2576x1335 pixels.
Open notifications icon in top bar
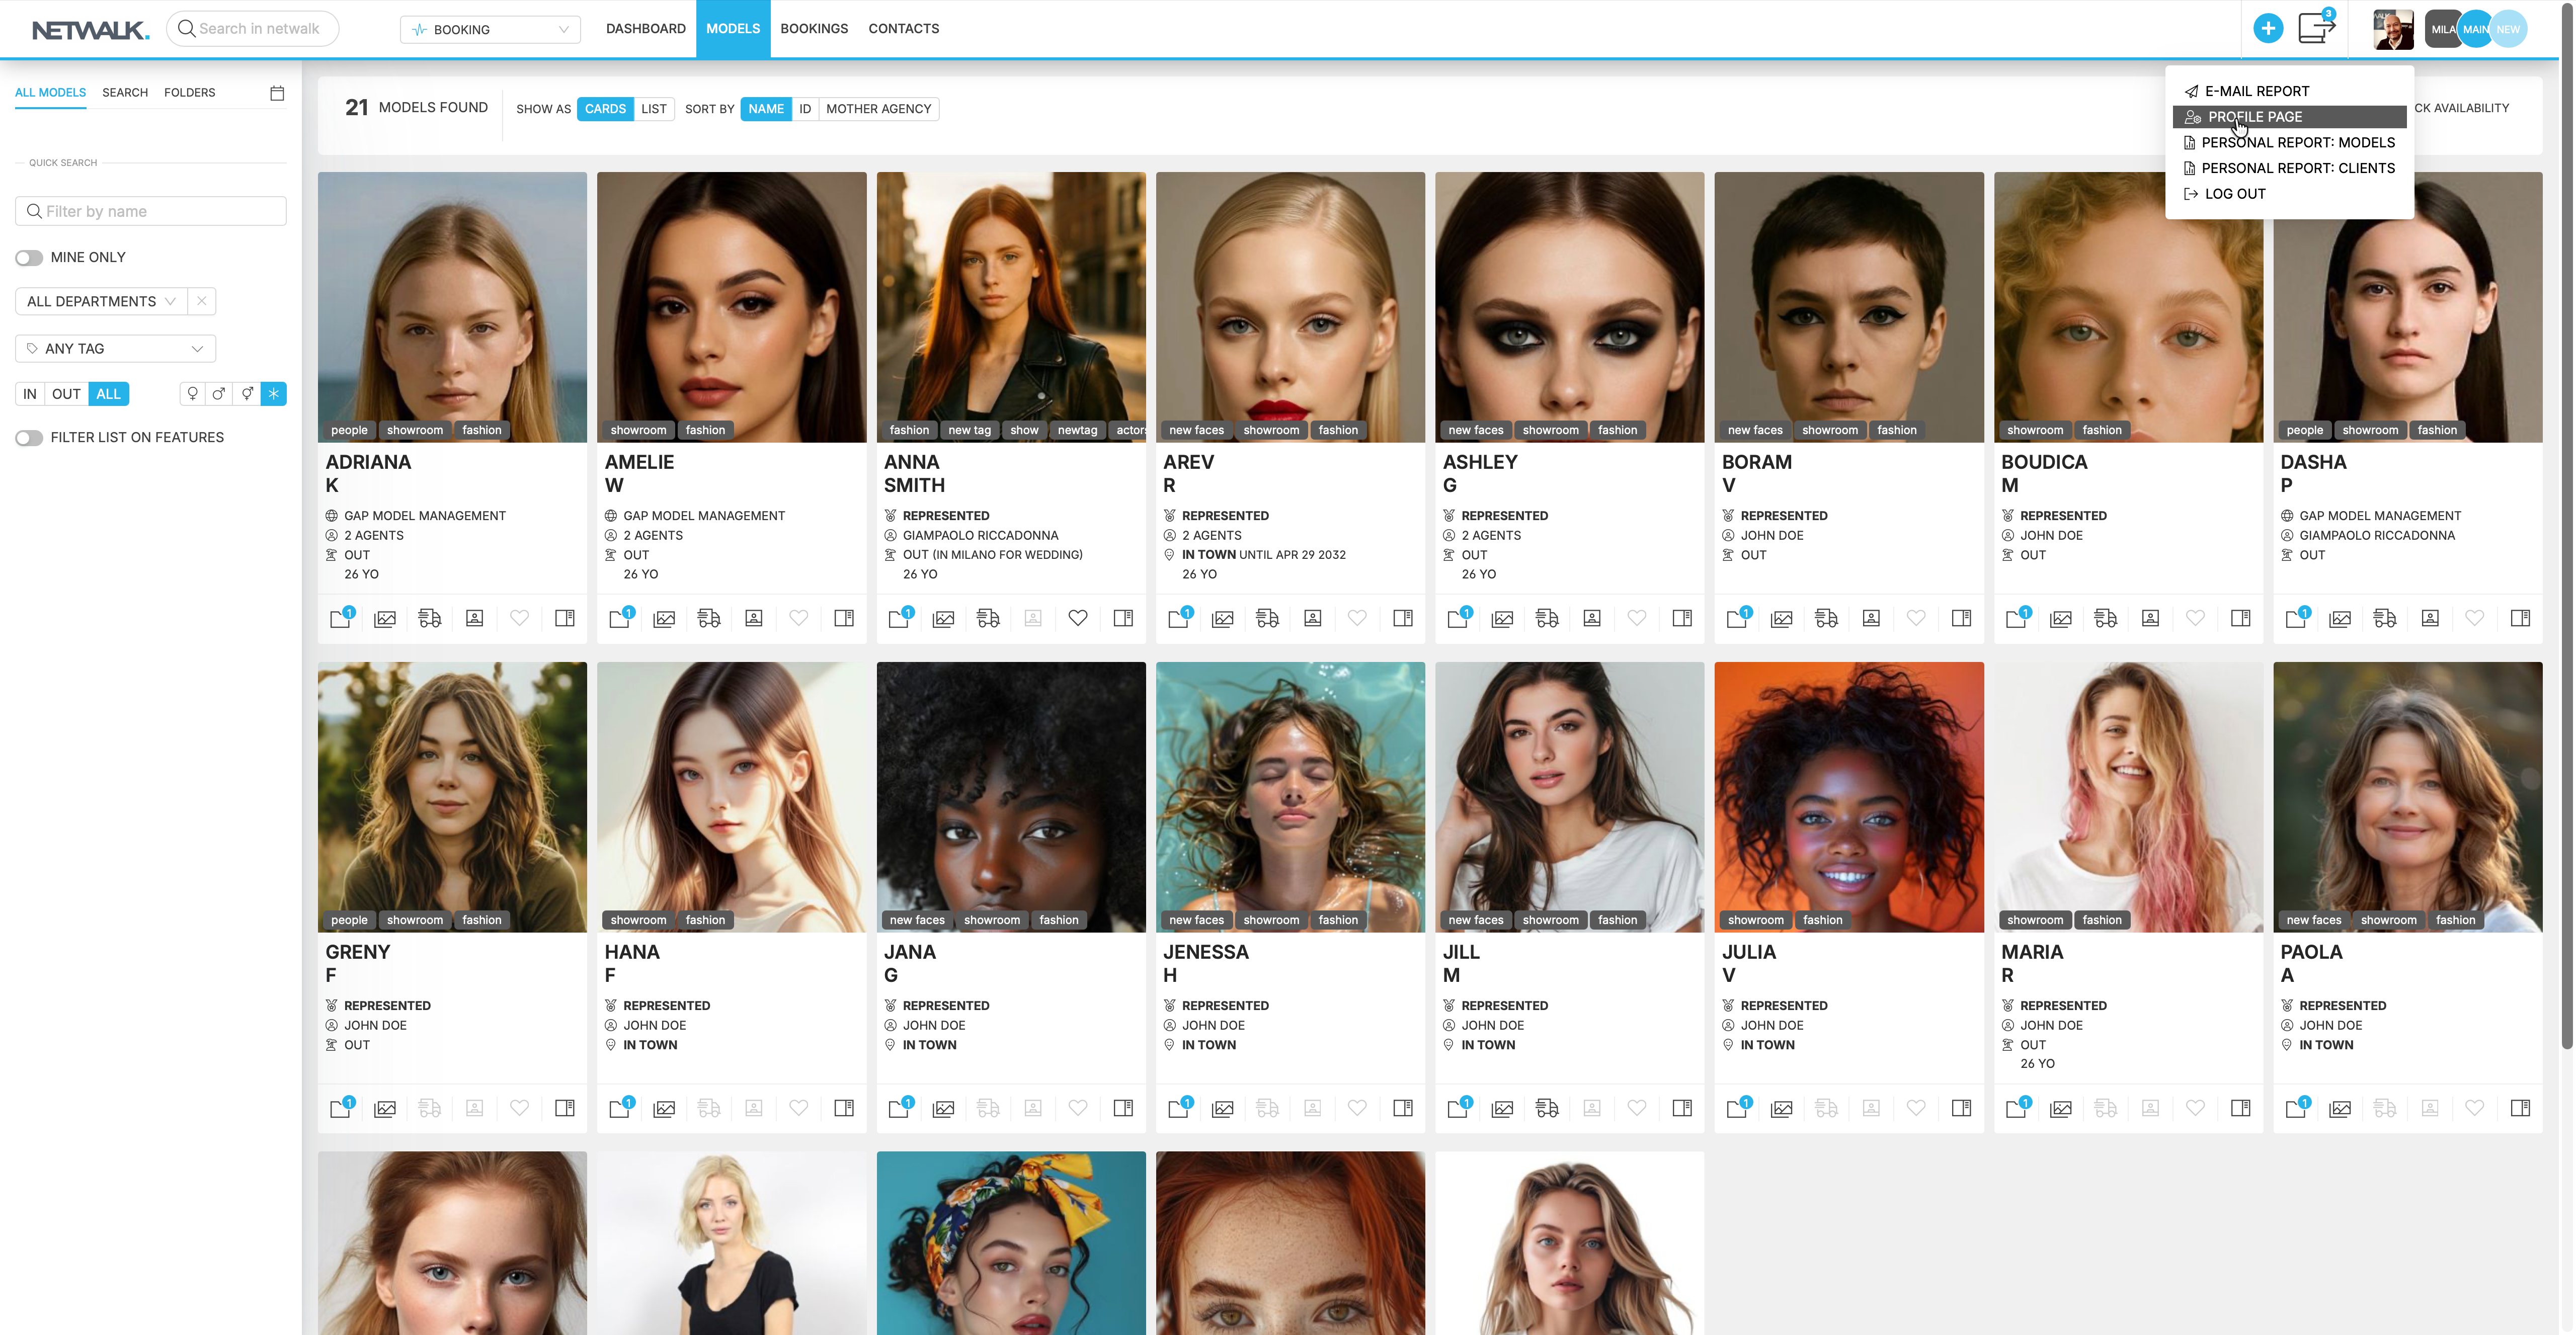[2316, 27]
